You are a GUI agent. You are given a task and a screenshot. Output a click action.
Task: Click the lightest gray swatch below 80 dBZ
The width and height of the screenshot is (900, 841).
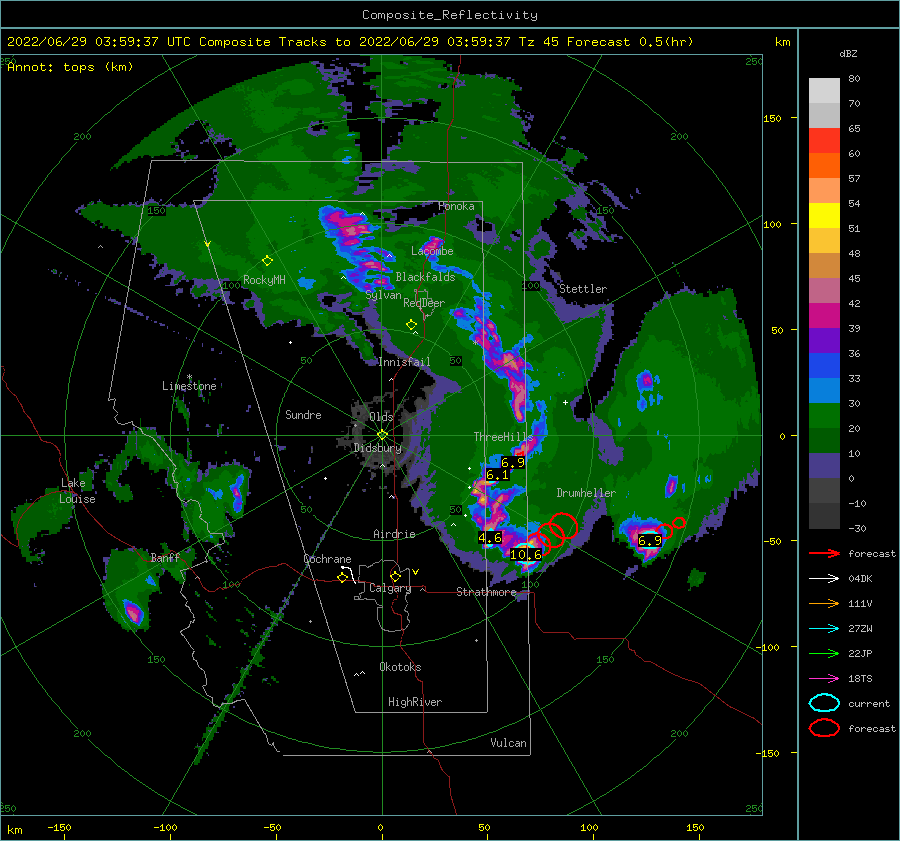tap(824, 91)
